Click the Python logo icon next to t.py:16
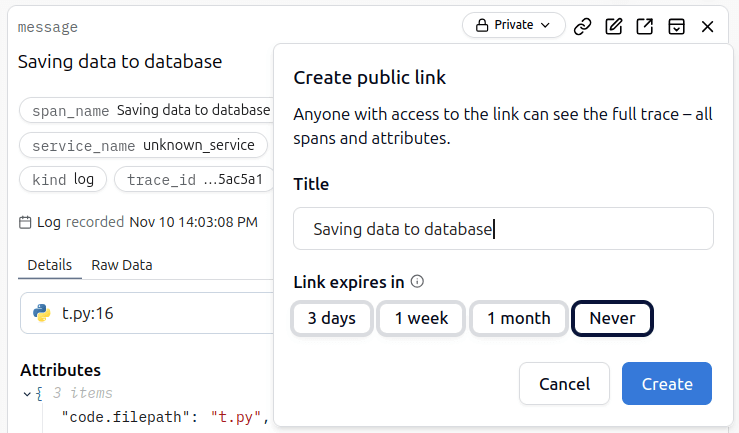This screenshot has height=433, width=739. pyautogui.click(x=42, y=313)
